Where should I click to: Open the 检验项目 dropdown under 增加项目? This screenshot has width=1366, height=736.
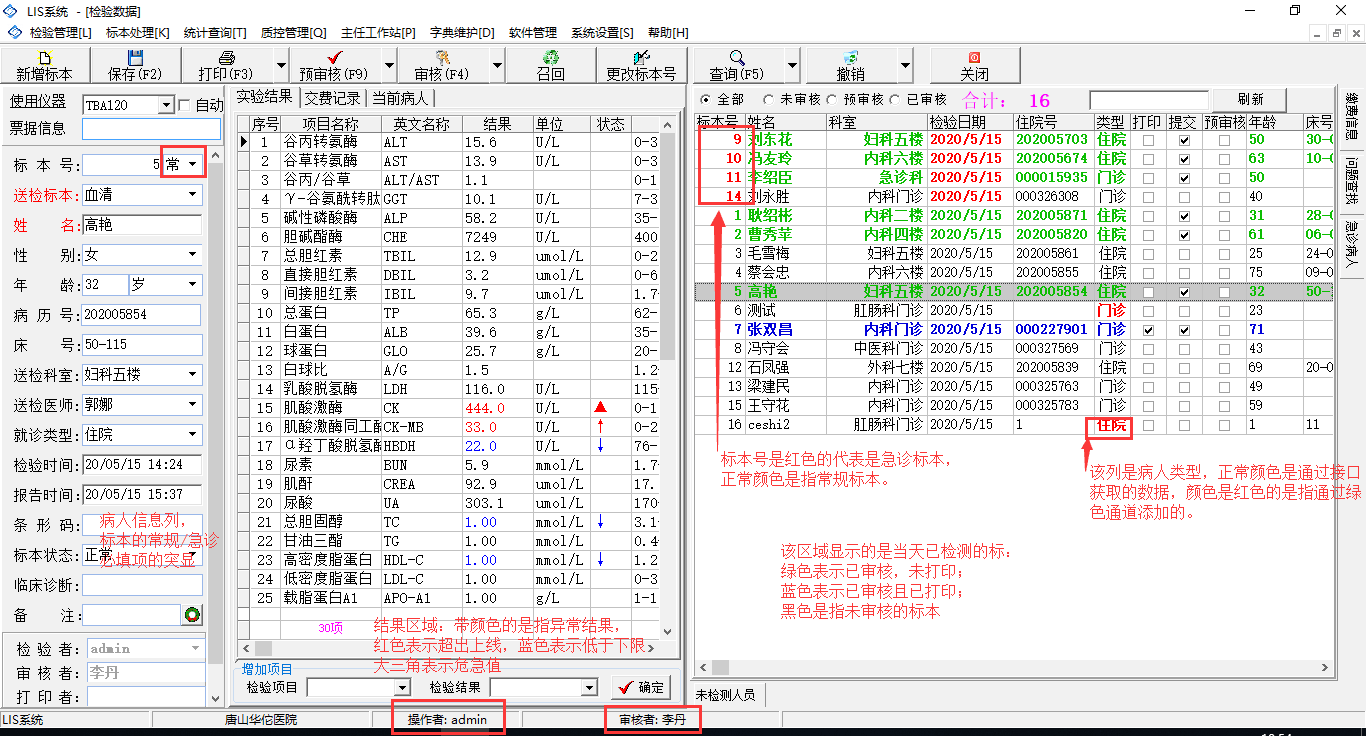(x=402, y=688)
